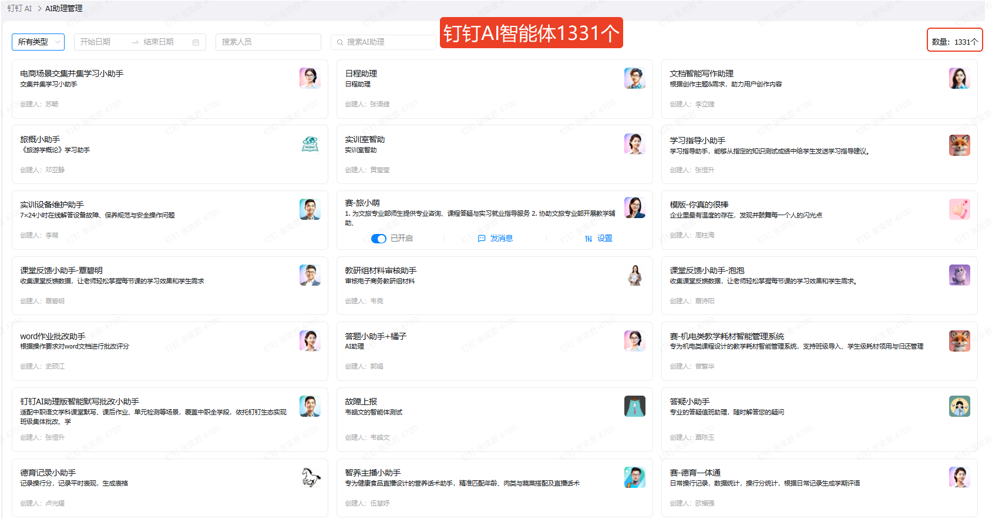Select the 赛-机电类教学耗材智能管理系统 title

coord(727,336)
